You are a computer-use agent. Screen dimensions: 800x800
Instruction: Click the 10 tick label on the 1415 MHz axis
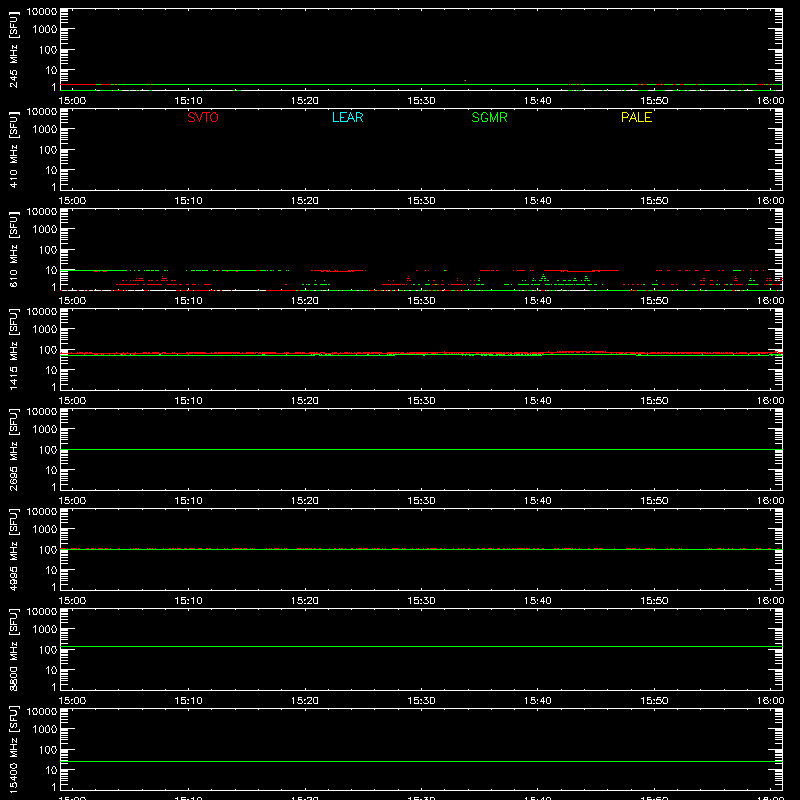click(51, 370)
